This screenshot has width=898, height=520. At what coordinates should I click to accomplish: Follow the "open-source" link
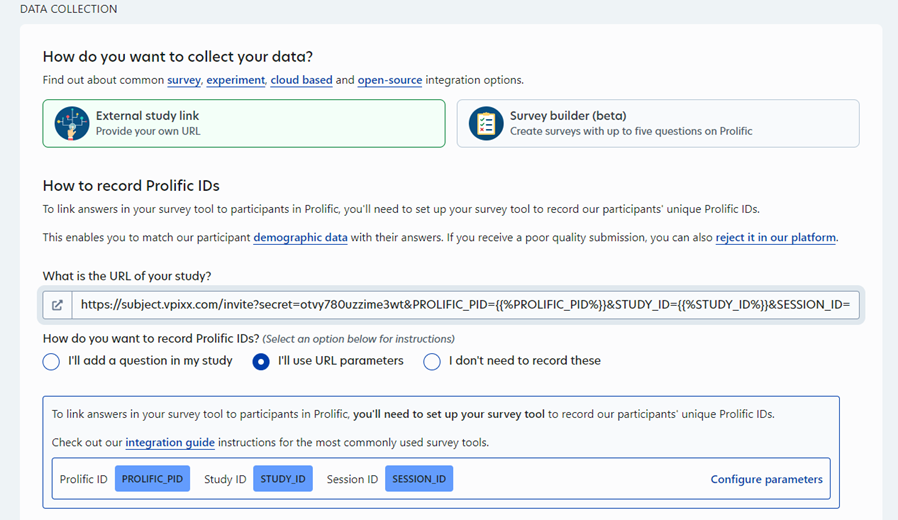pos(390,80)
